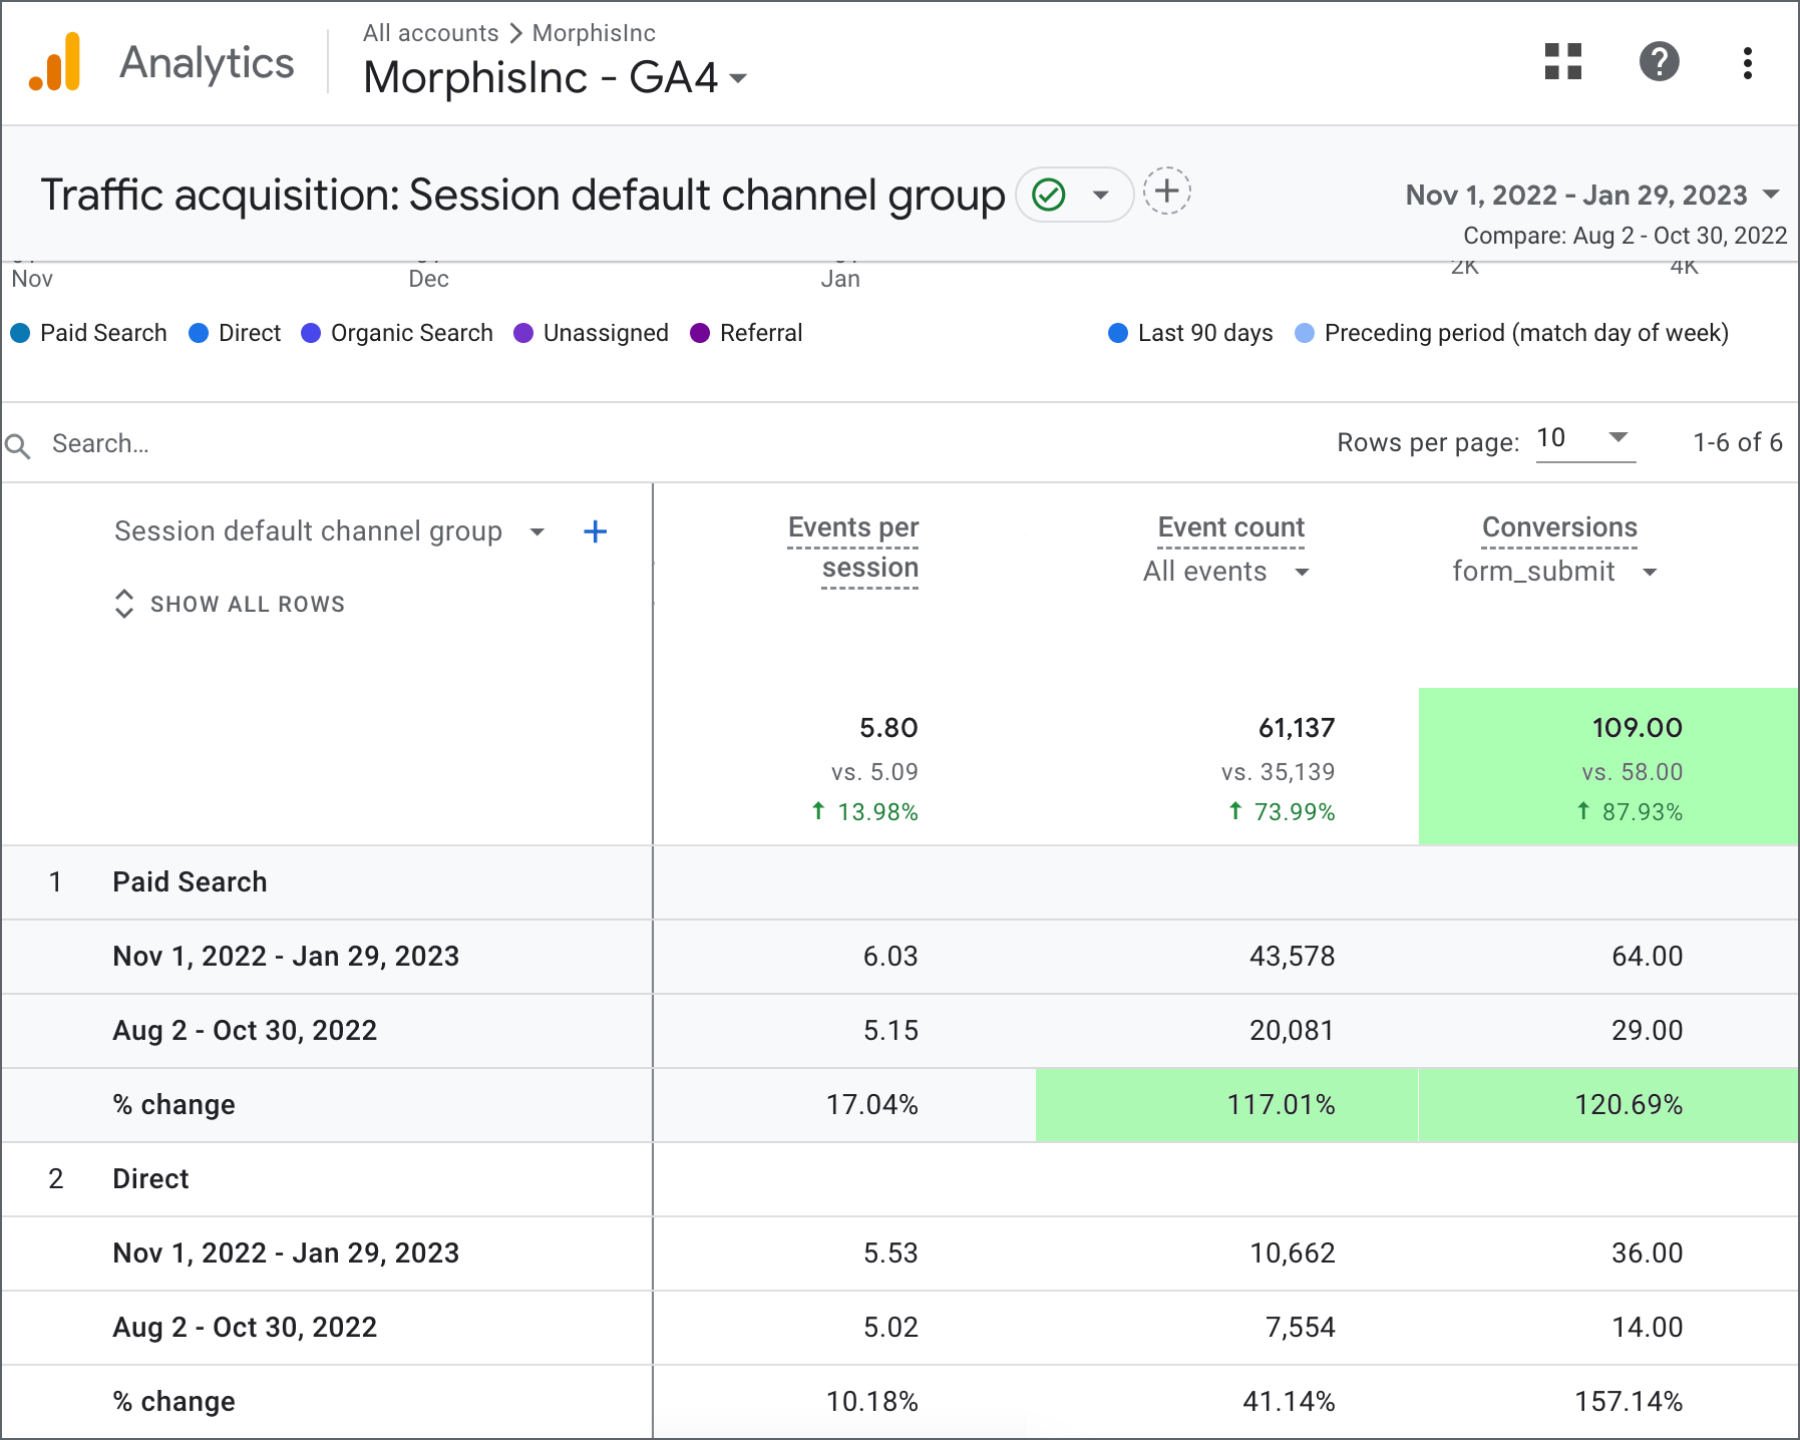This screenshot has height=1440, width=1800.
Task: Open Session default channel group dimension dropdown
Action: click(x=537, y=532)
